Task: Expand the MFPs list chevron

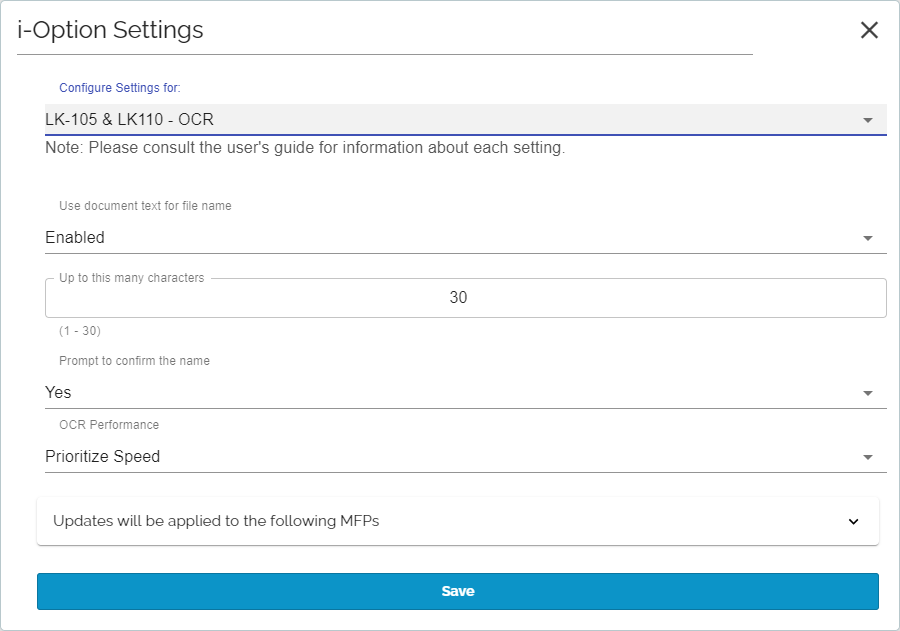Action: click(854, 521)
